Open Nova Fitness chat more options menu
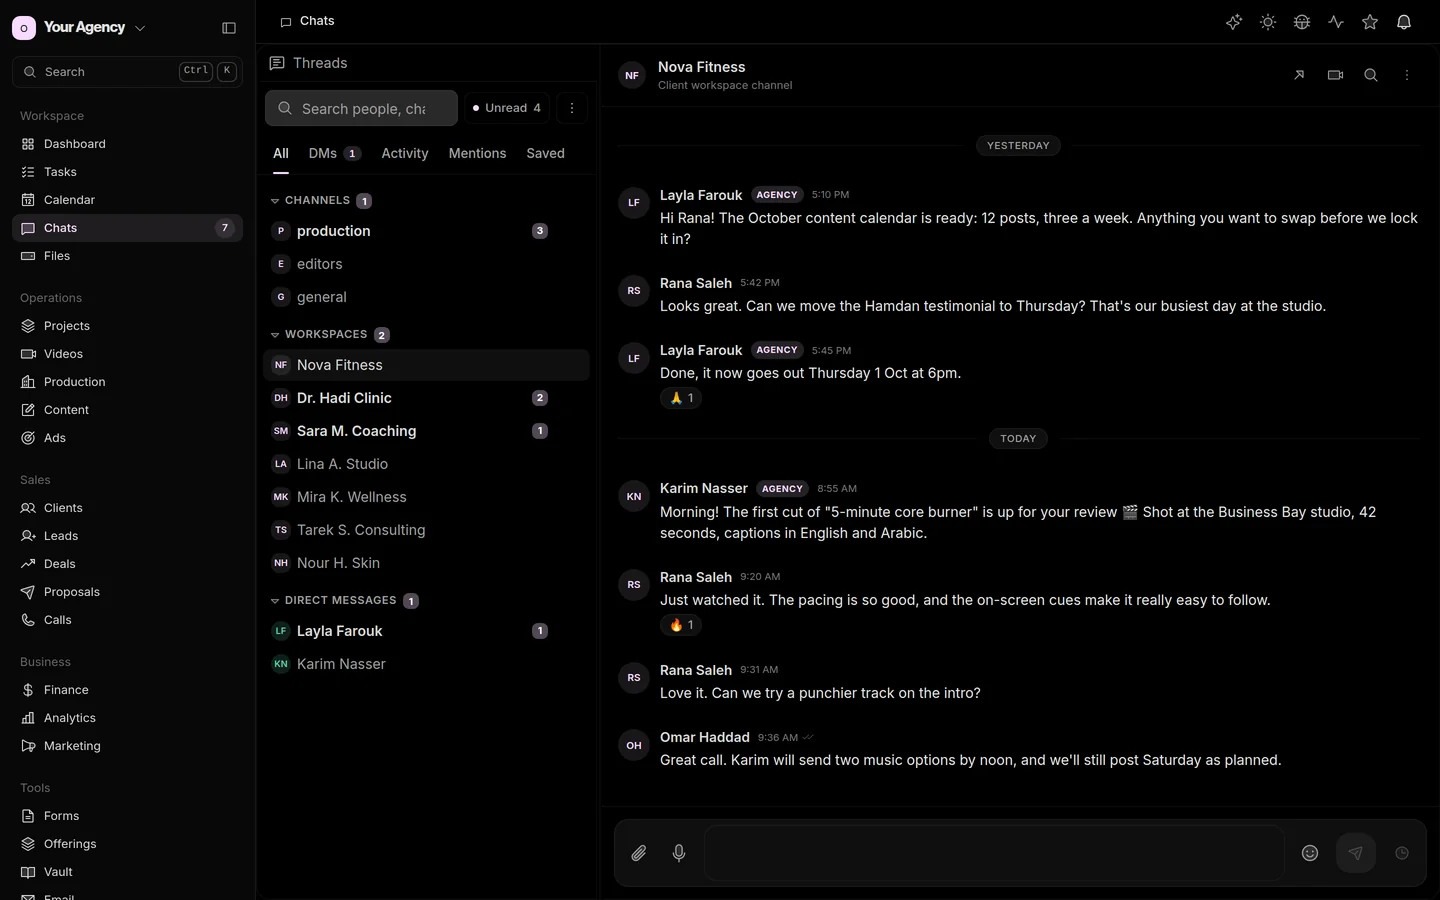This screenshot has width=1440, height=900. pos(1407,75)
